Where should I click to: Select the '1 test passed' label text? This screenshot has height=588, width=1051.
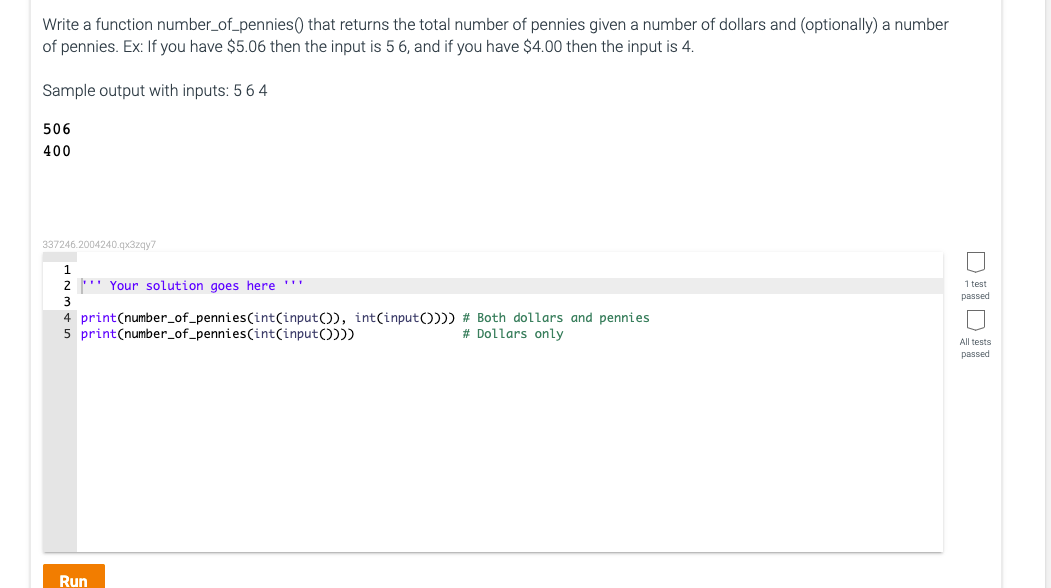pos(975,290)
